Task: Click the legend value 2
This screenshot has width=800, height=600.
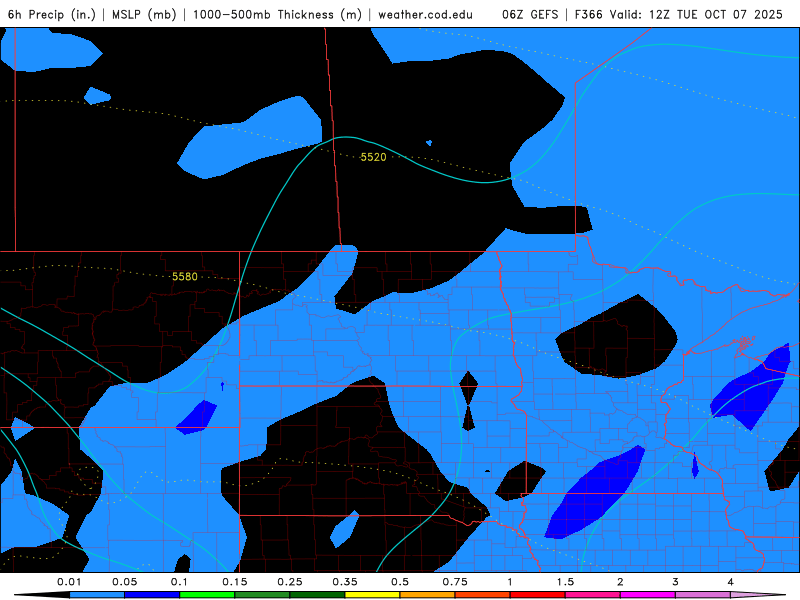Action: tap(620, 582)
